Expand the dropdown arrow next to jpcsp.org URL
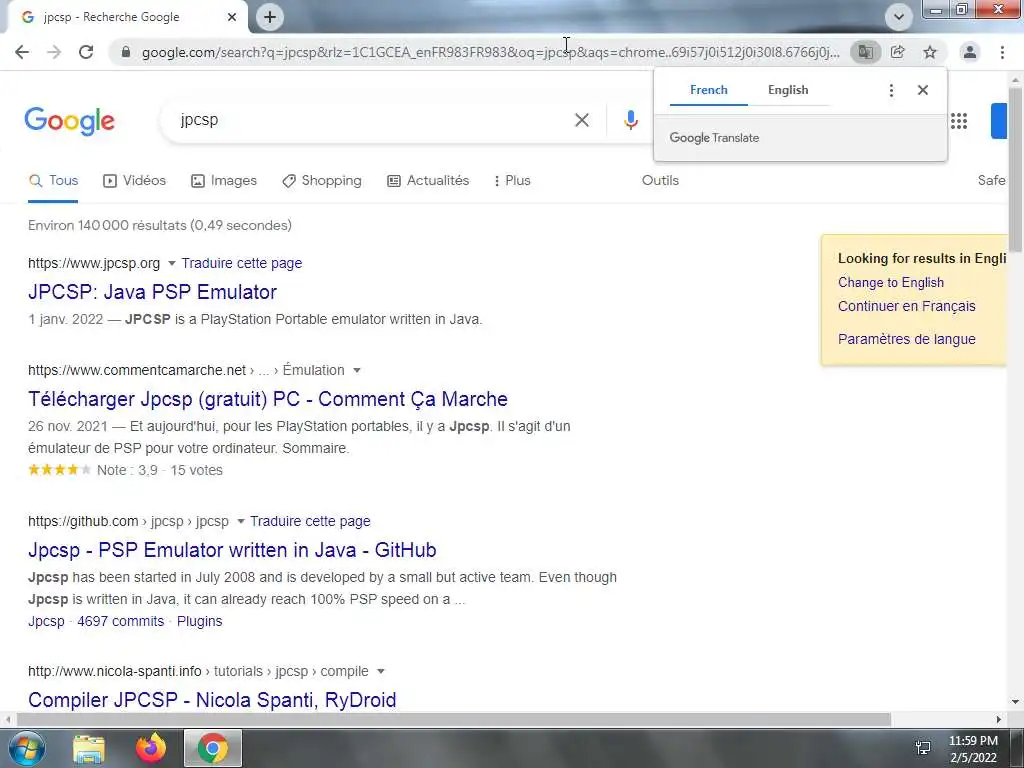 tap(172, 263)
